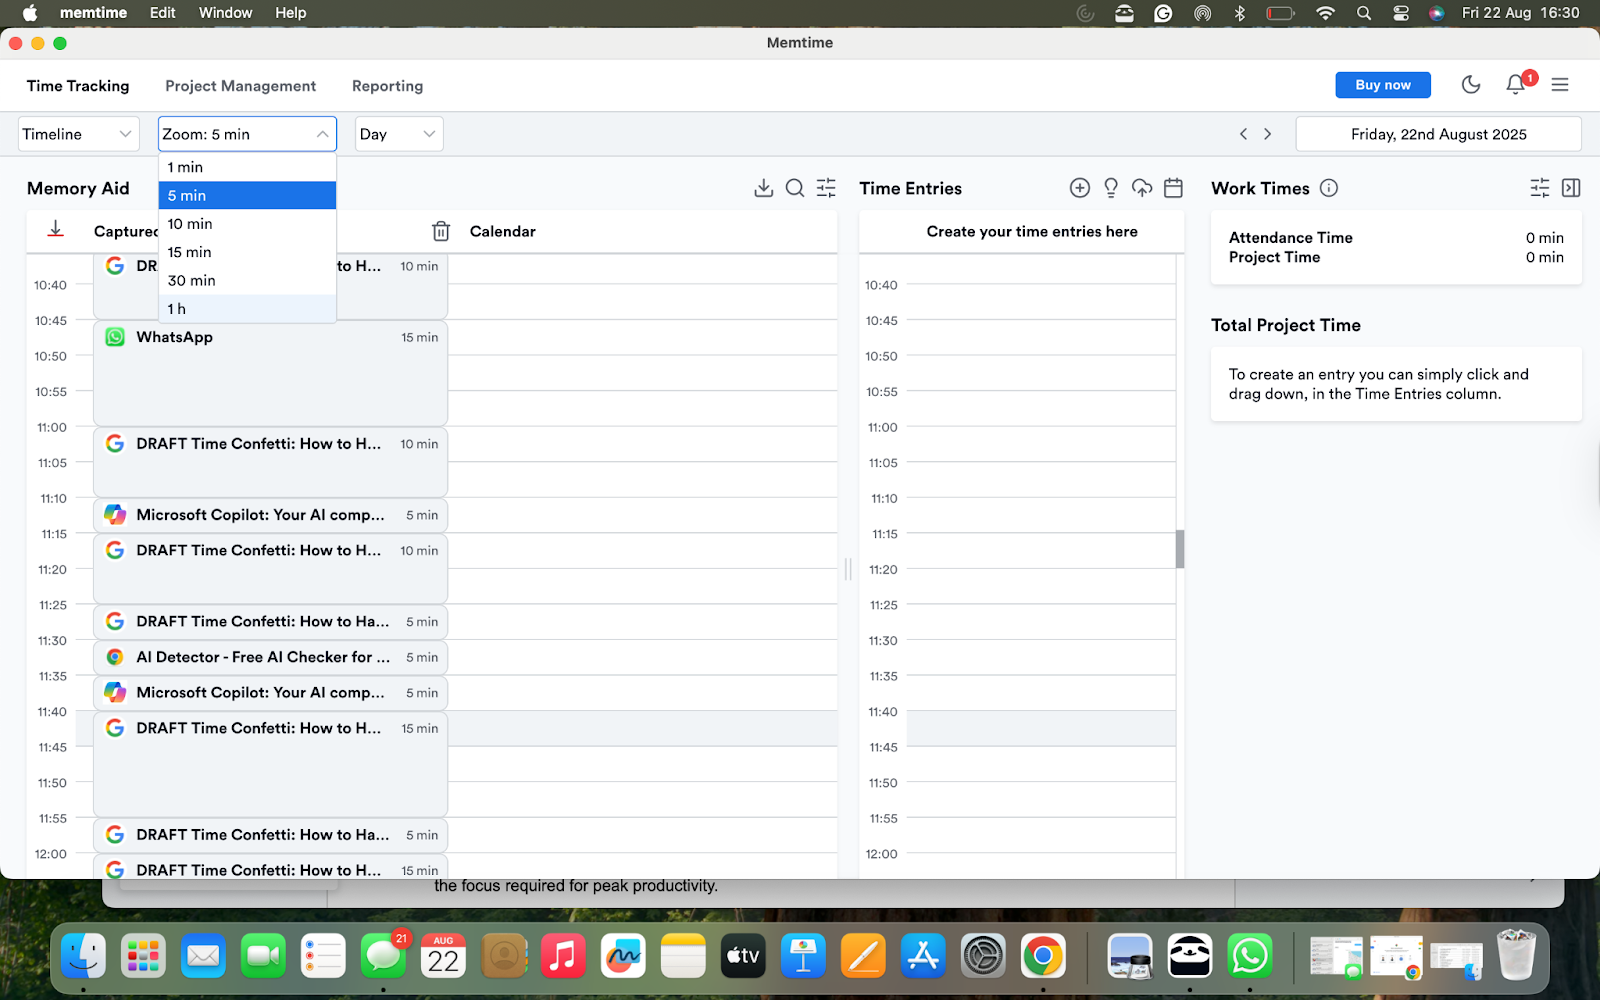Select WhatsApp 15 min captured activity
Viewport: 1600px width, 1000px height.
270,373
